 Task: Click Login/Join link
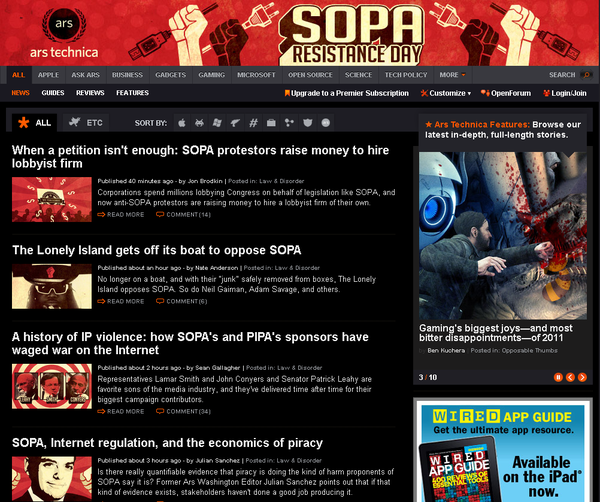point(565,93)
